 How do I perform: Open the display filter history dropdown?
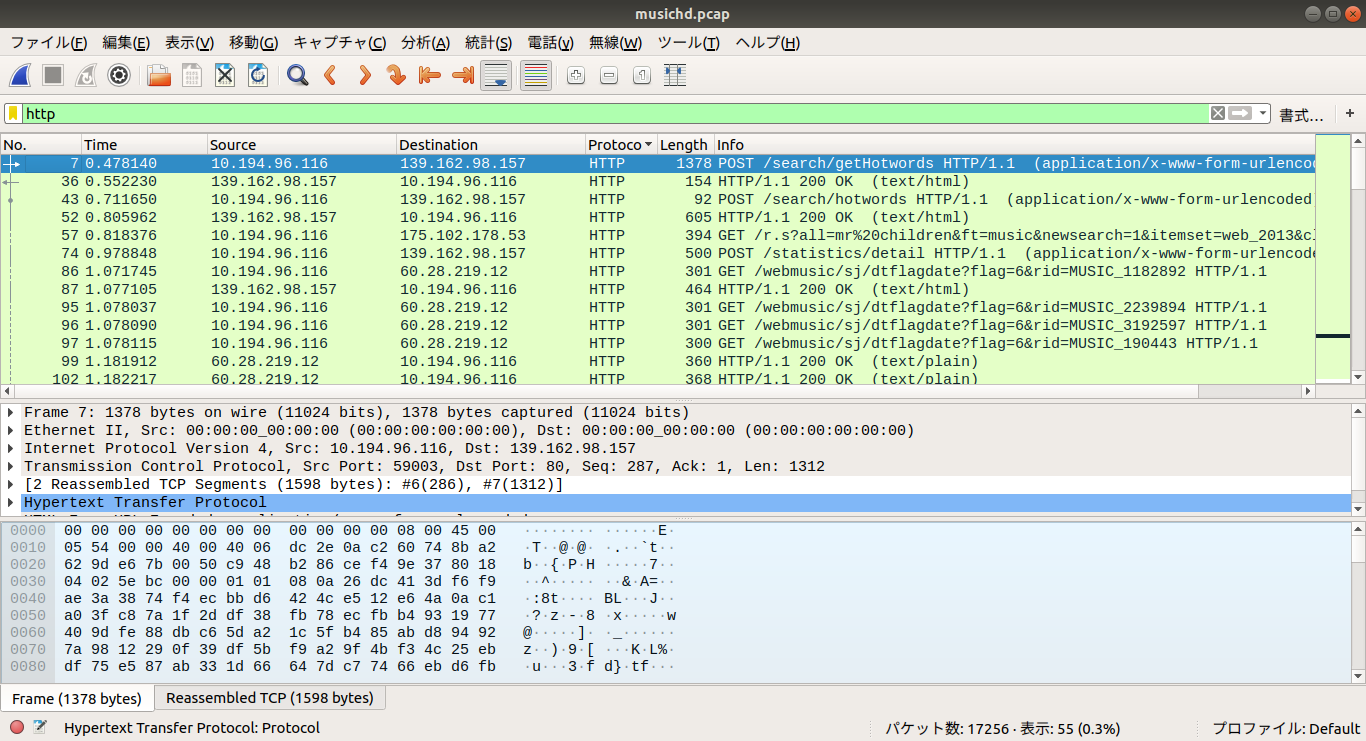pos(1263,114)
